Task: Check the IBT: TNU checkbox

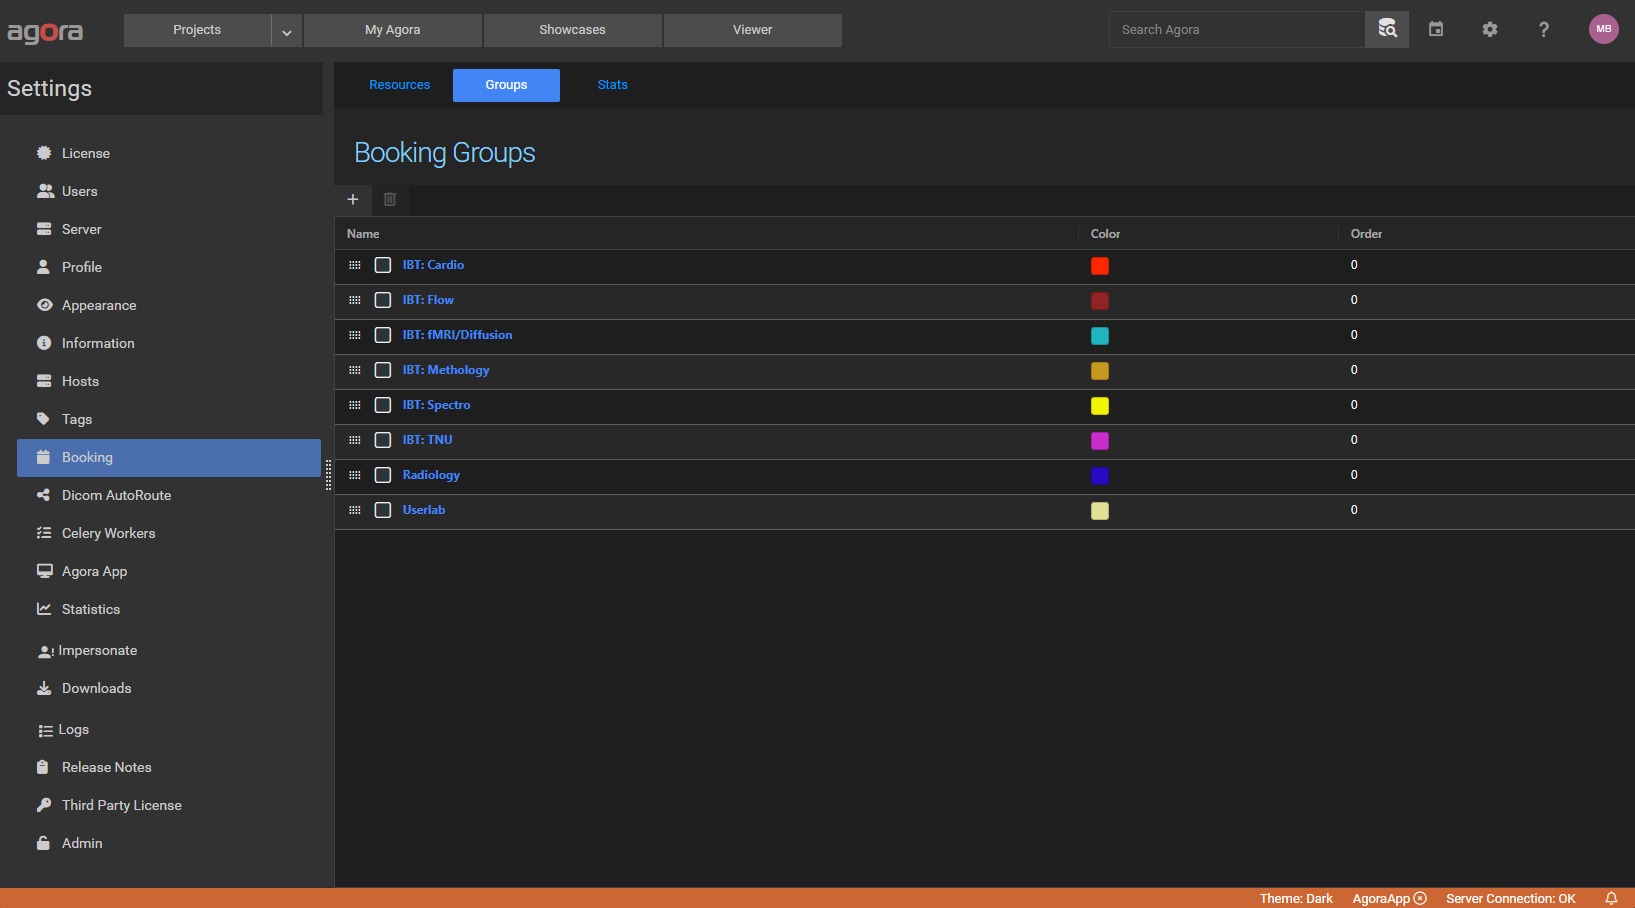Action: (383, 440)
